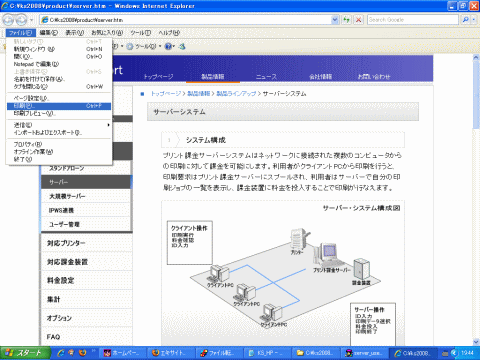Open the ヘルプ menu in menu bar

click(x=169, y=33)
